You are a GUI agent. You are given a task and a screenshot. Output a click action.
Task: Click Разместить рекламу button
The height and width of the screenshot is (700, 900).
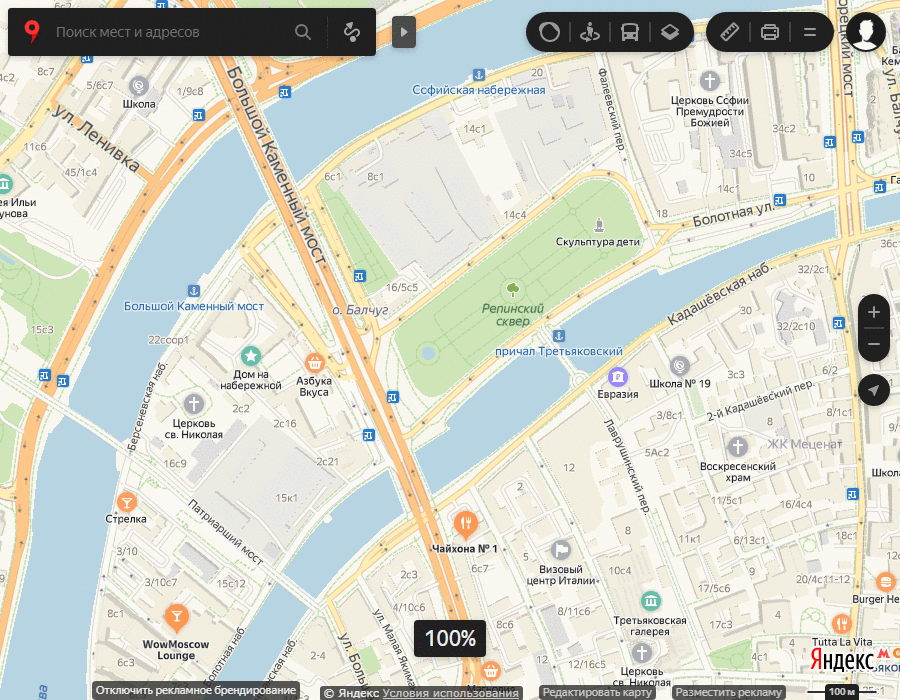tap(728, 693)
